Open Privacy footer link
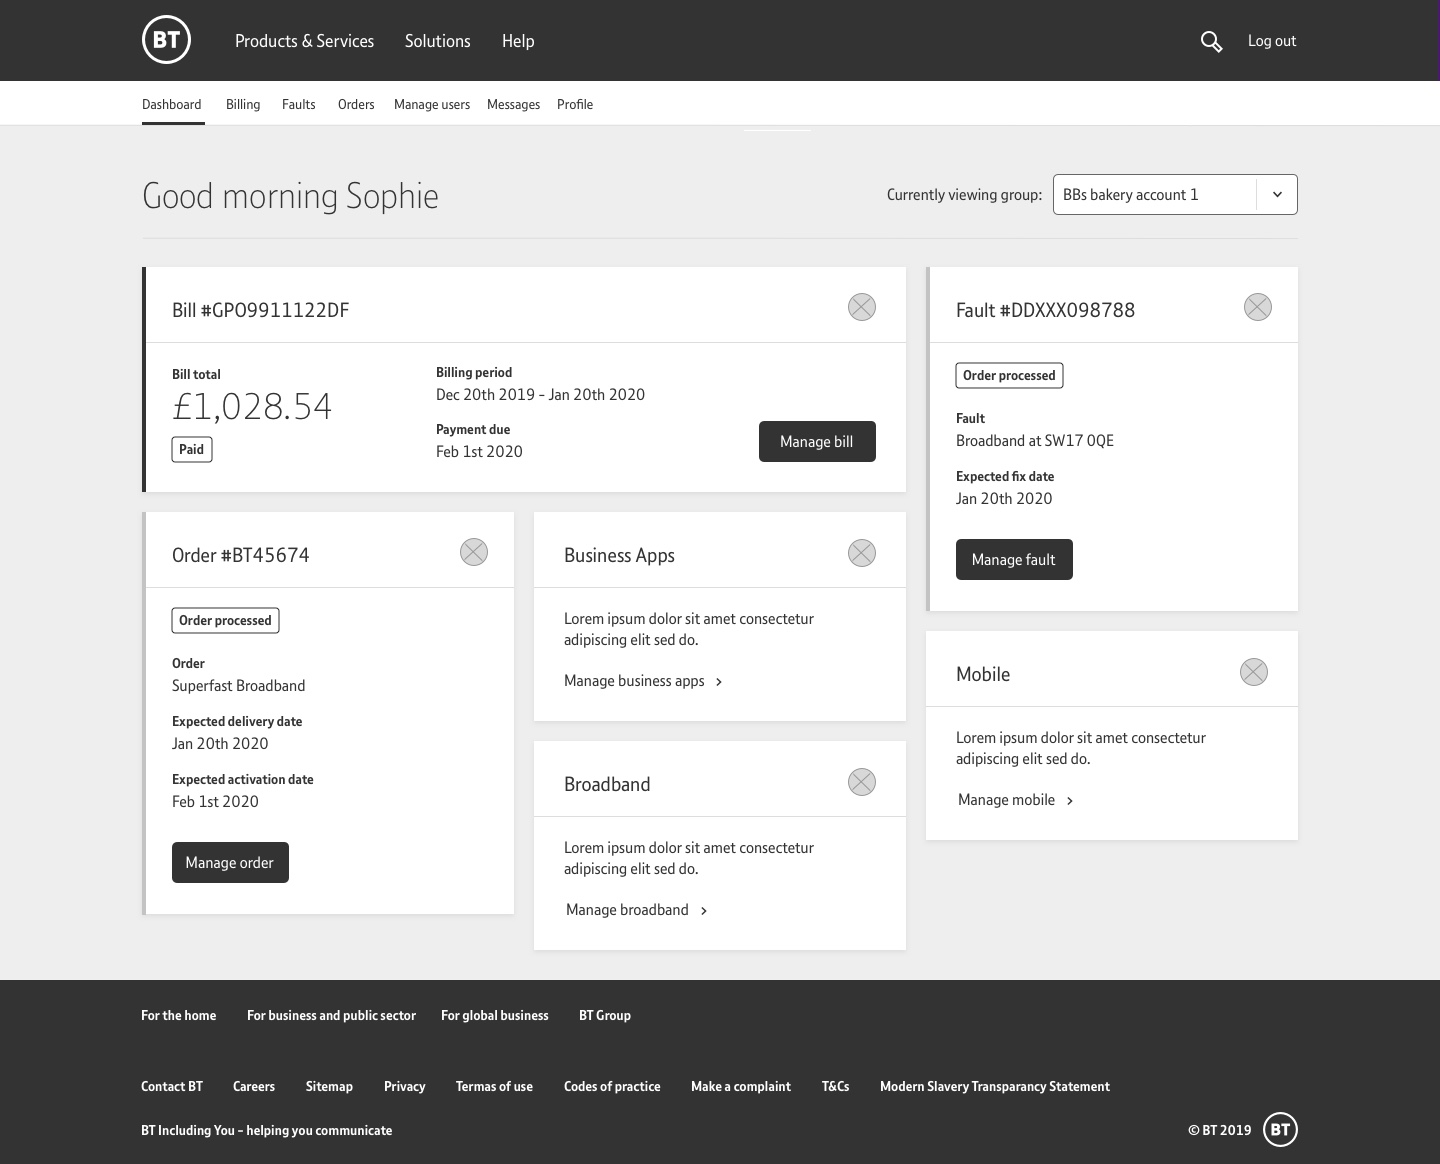This screenshot has height=1164, width=1440. click(405, 1086)
